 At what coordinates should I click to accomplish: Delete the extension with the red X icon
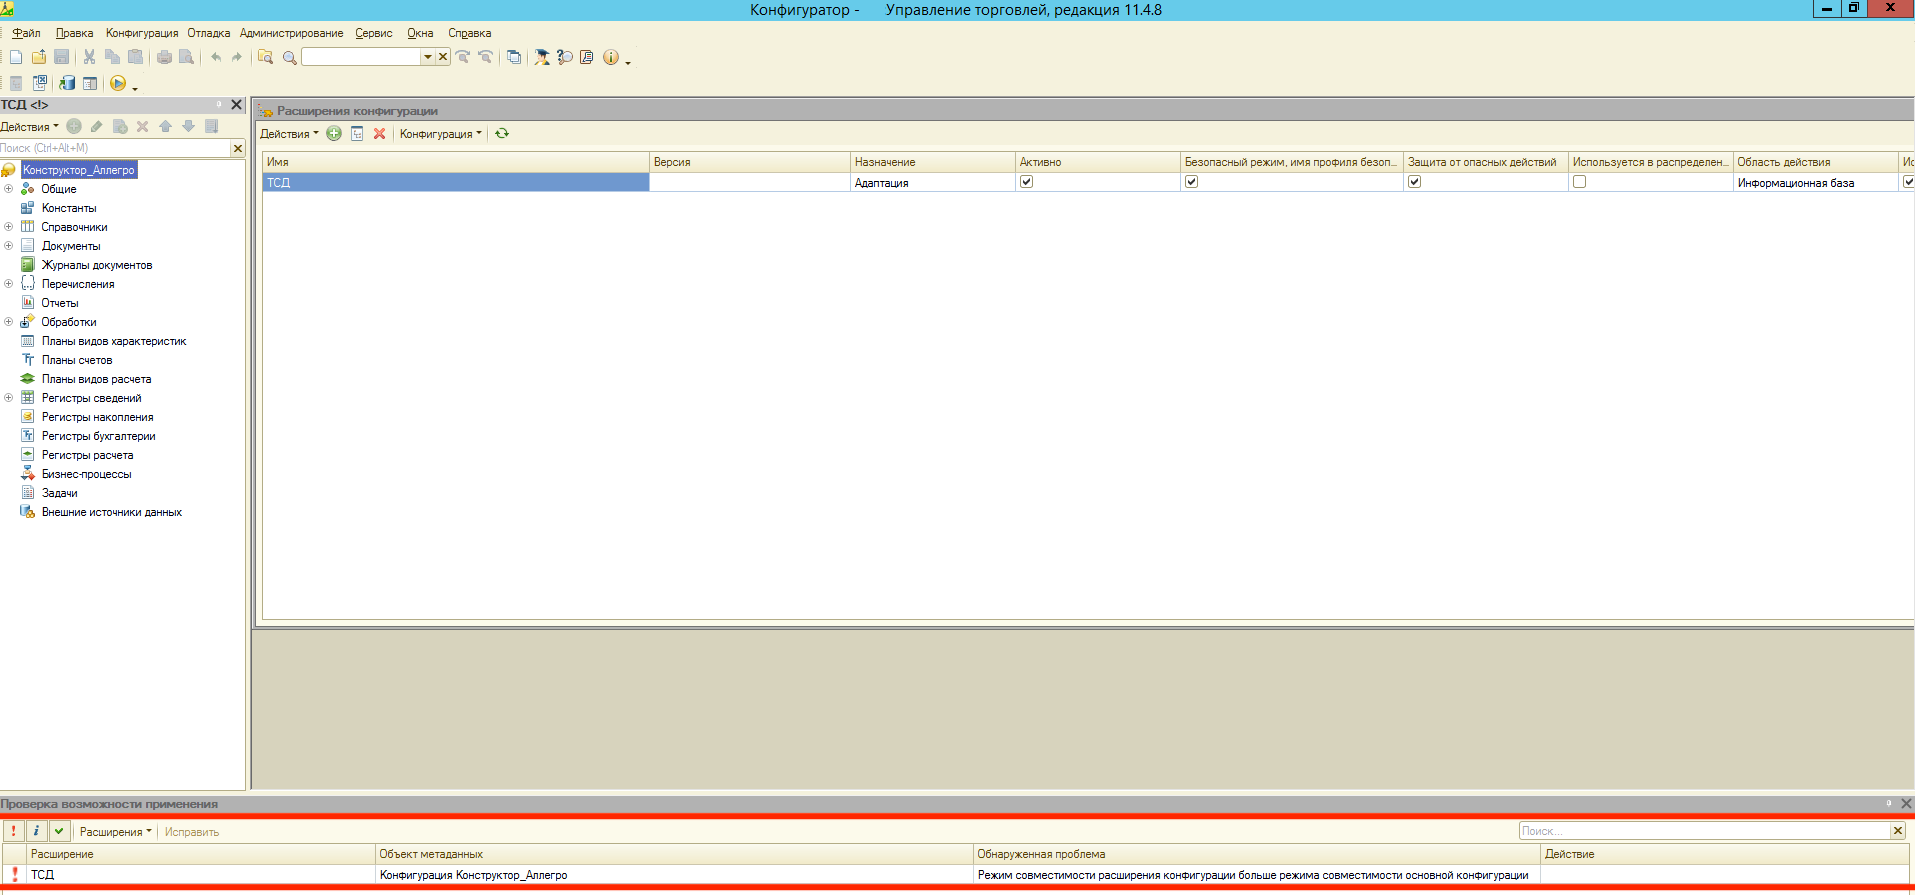[379, 133]
